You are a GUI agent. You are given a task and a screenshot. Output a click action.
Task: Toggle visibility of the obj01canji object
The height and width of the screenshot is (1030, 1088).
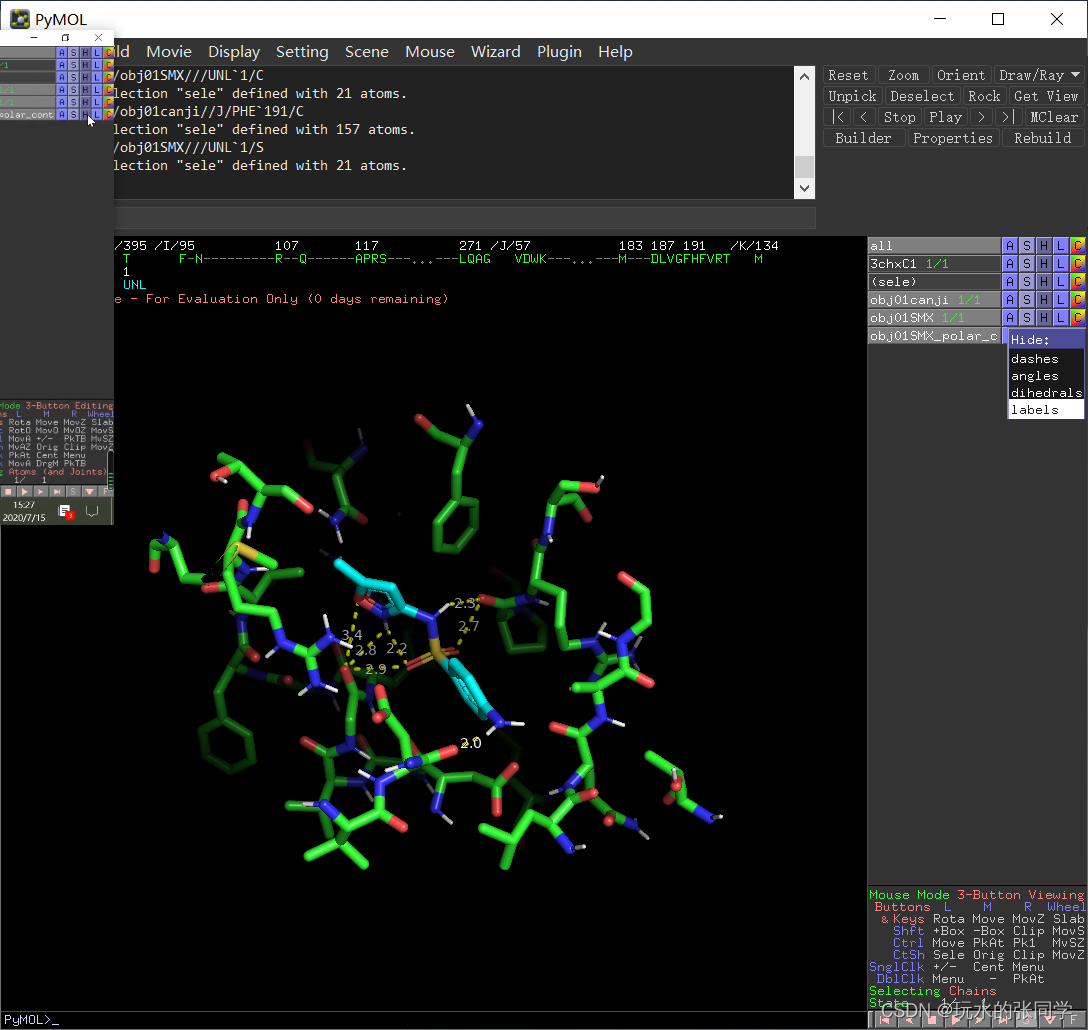(934, 300)
